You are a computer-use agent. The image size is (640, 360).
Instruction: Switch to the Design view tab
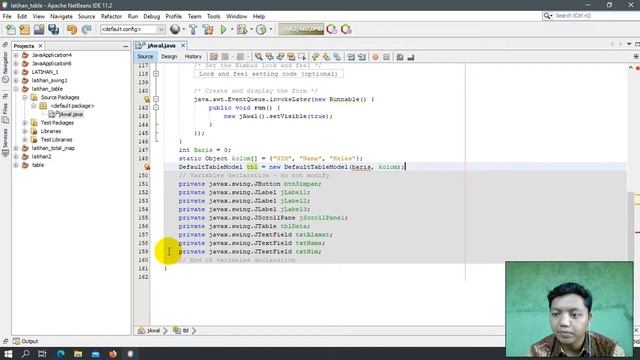click(169, 57)
